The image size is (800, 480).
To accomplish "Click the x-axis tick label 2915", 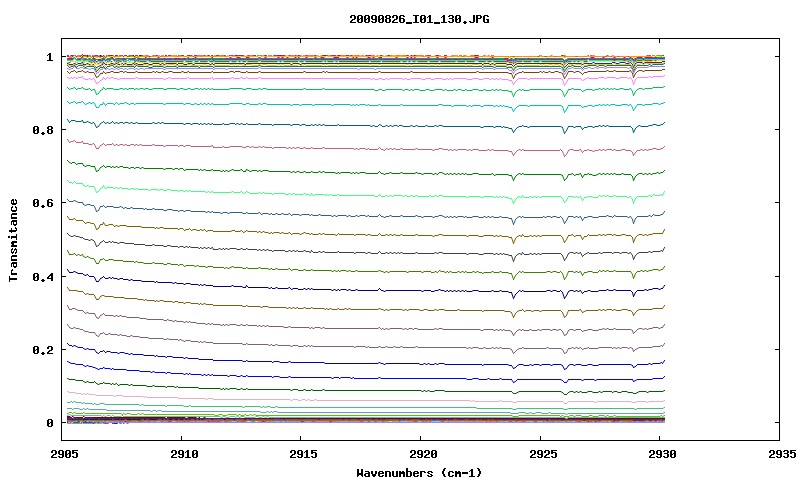I will click(x=303, y=454).
